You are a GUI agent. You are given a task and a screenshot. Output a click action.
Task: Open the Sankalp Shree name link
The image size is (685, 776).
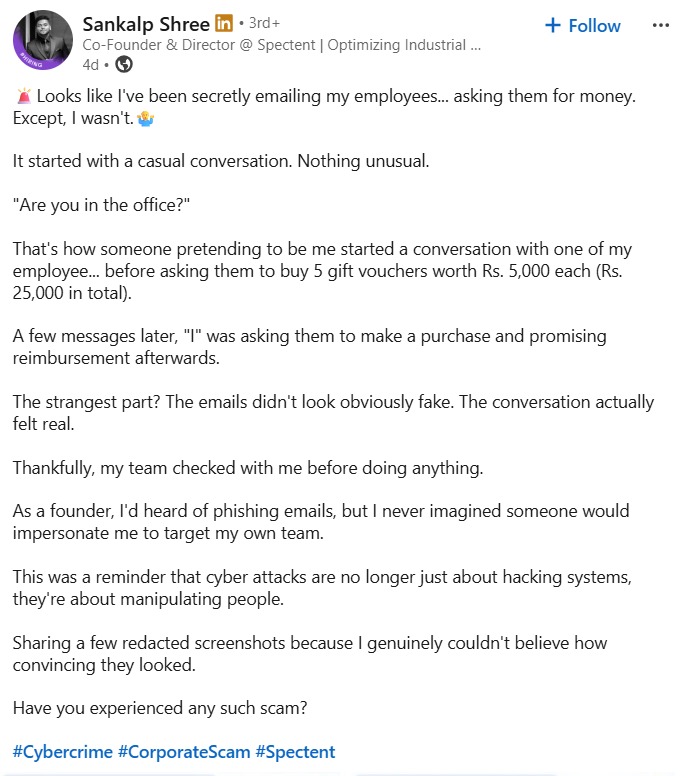coord(146,24)
